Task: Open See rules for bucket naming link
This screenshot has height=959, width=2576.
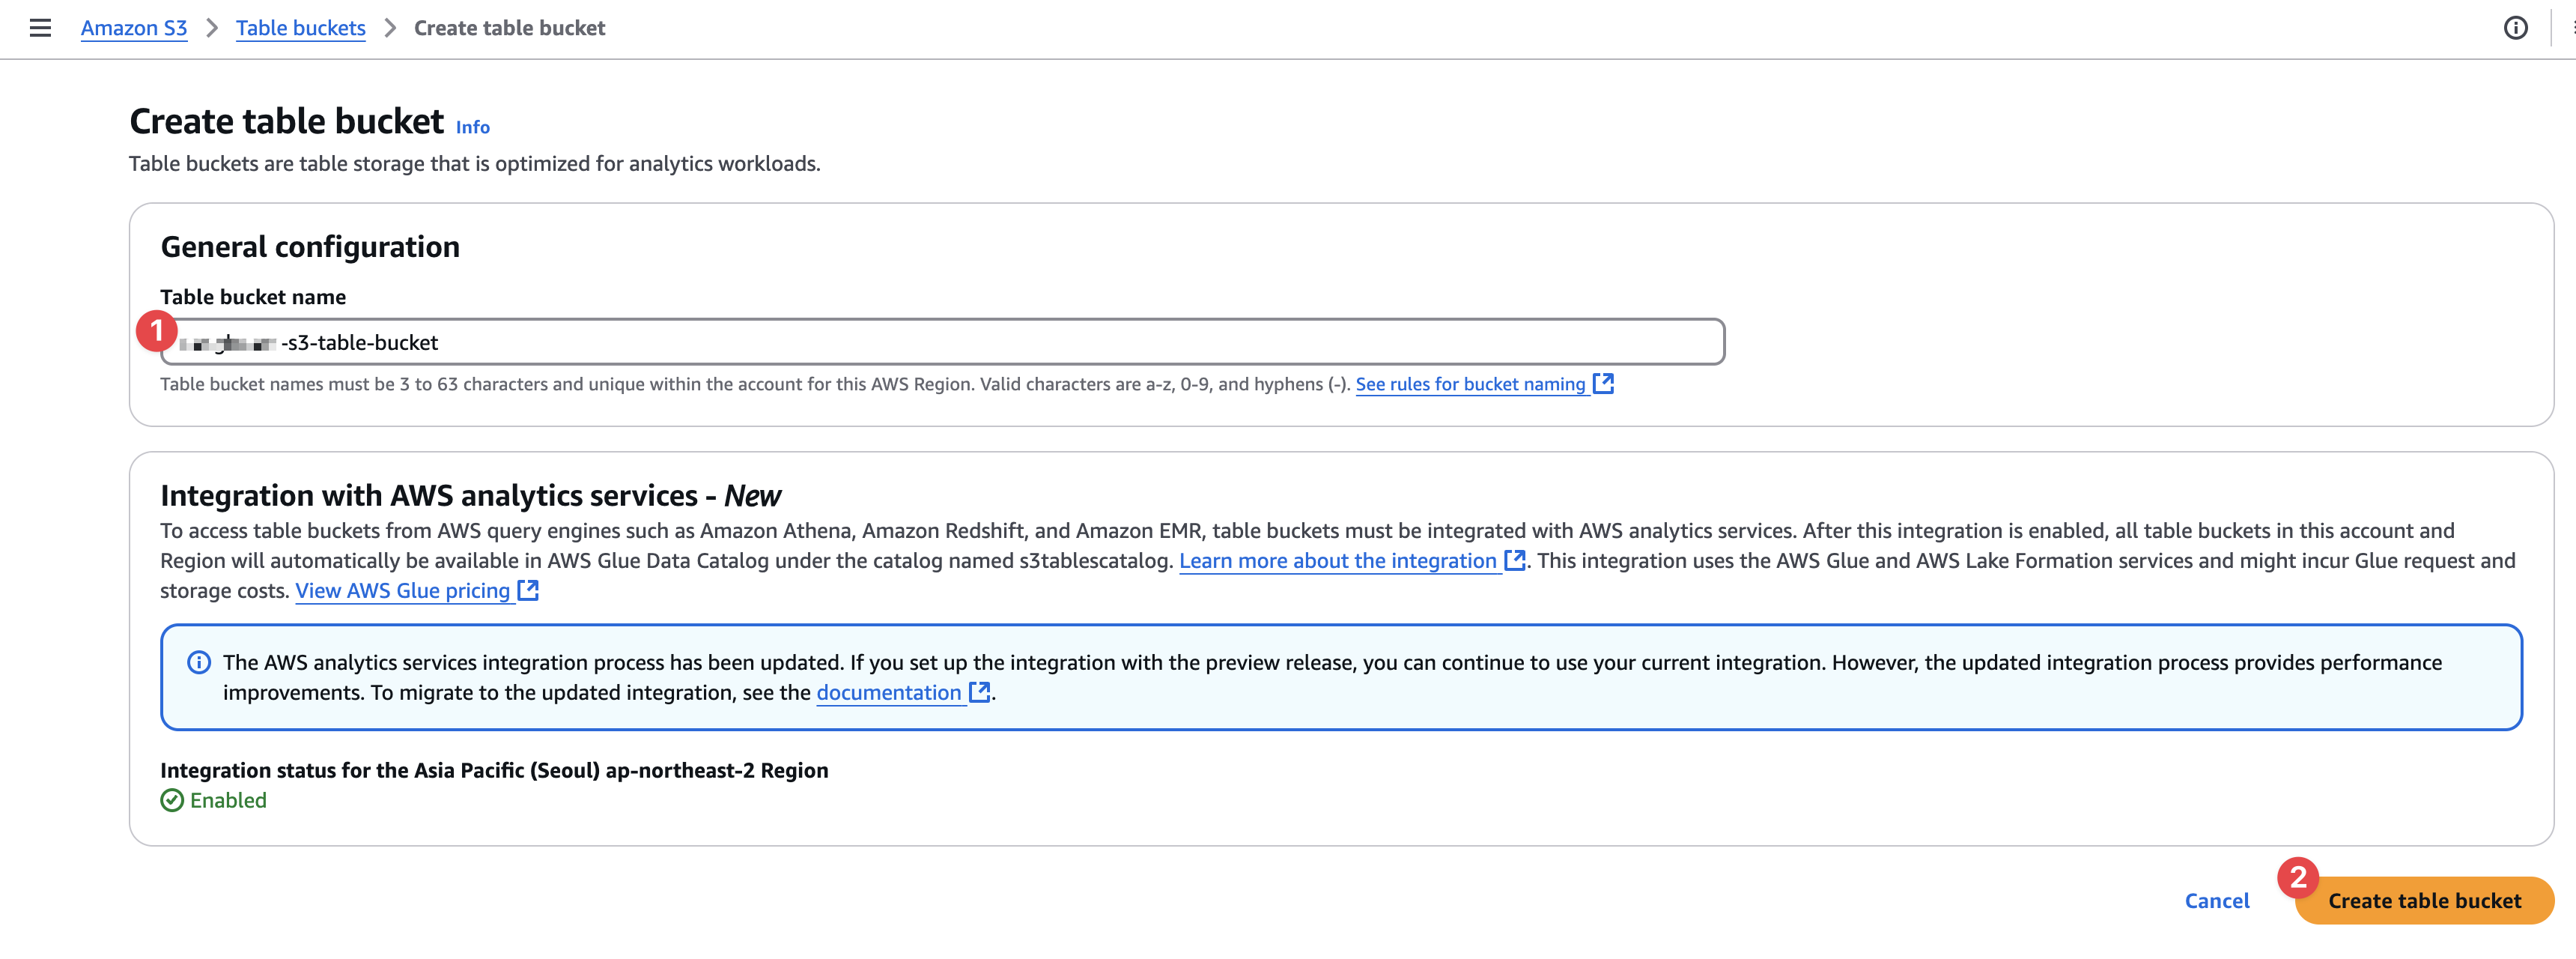Action: point(1470,384)
